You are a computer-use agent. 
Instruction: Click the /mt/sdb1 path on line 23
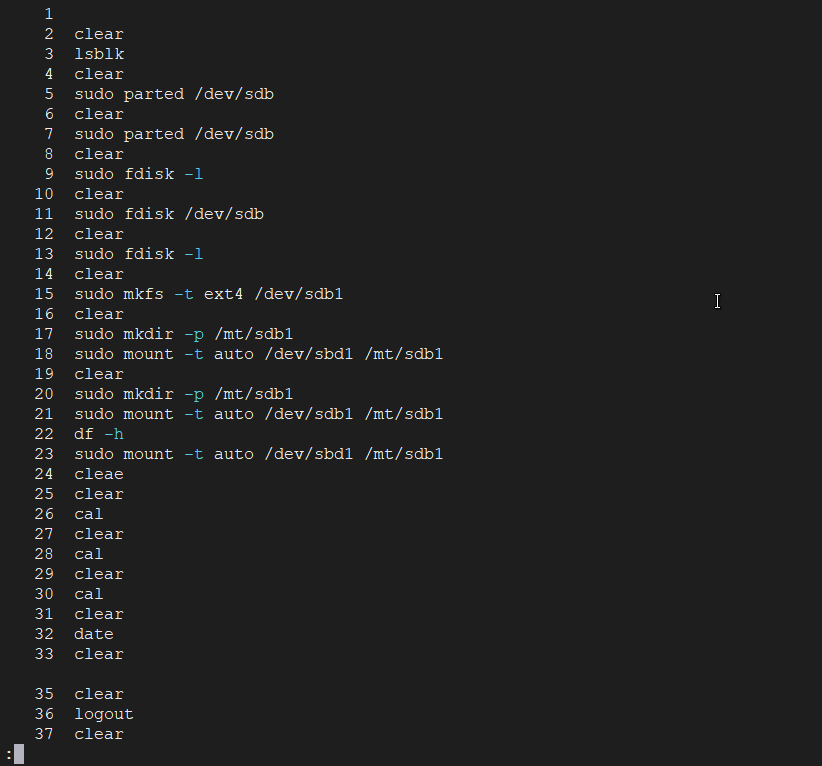(x=404, y=454)
